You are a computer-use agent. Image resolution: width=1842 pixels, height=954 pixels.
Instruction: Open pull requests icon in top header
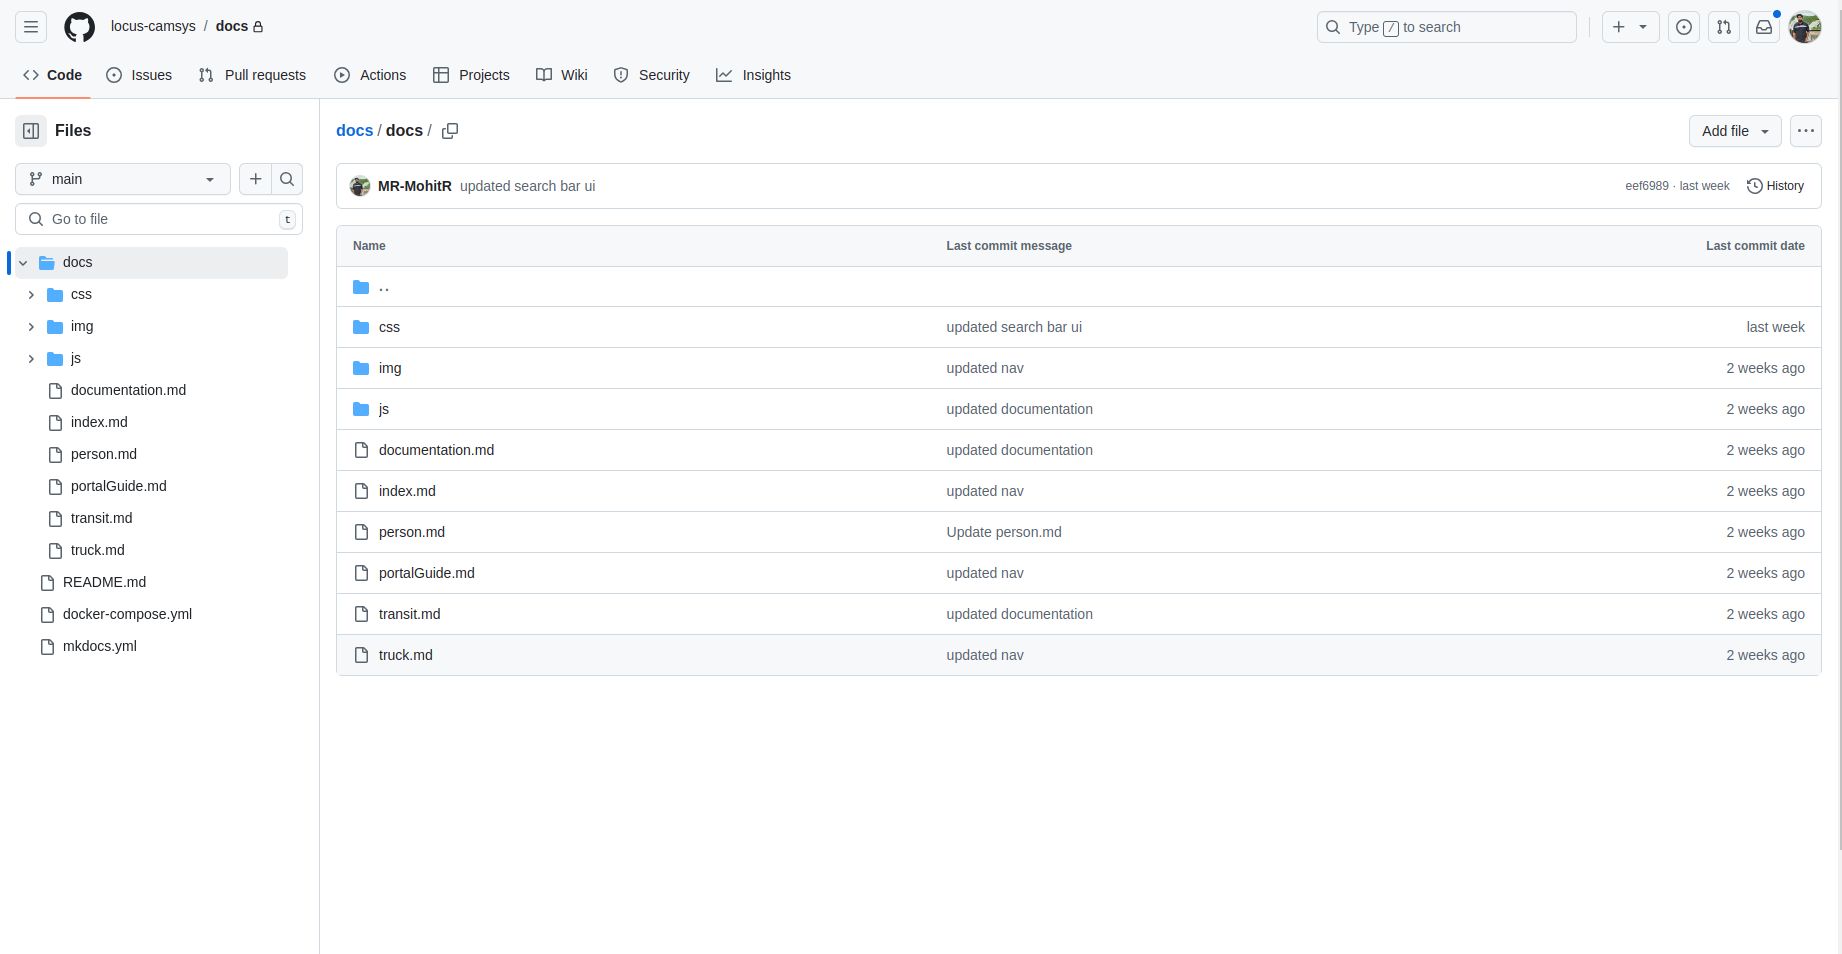click(1724, 27)
